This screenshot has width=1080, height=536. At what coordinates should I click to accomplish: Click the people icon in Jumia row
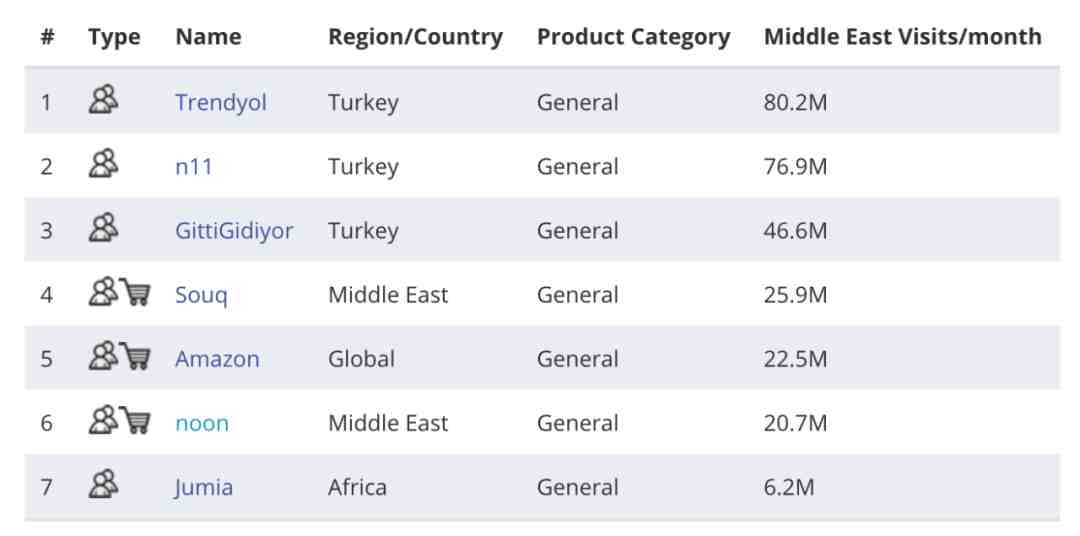coord(103,484)
